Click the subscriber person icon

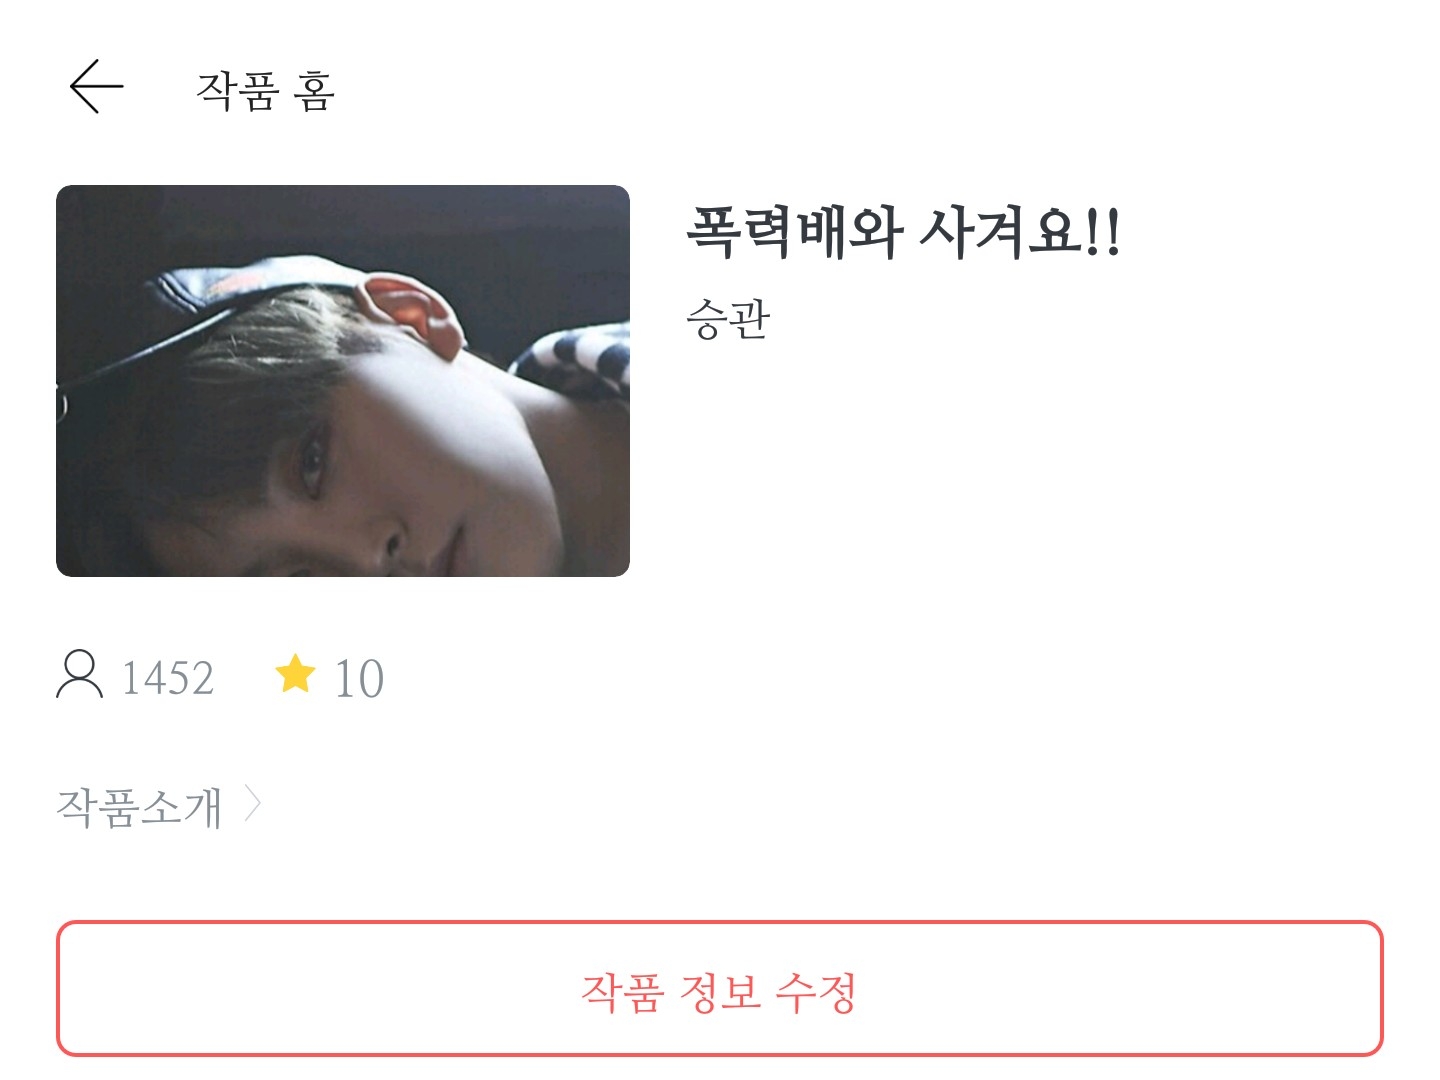(x=79, y=674)
